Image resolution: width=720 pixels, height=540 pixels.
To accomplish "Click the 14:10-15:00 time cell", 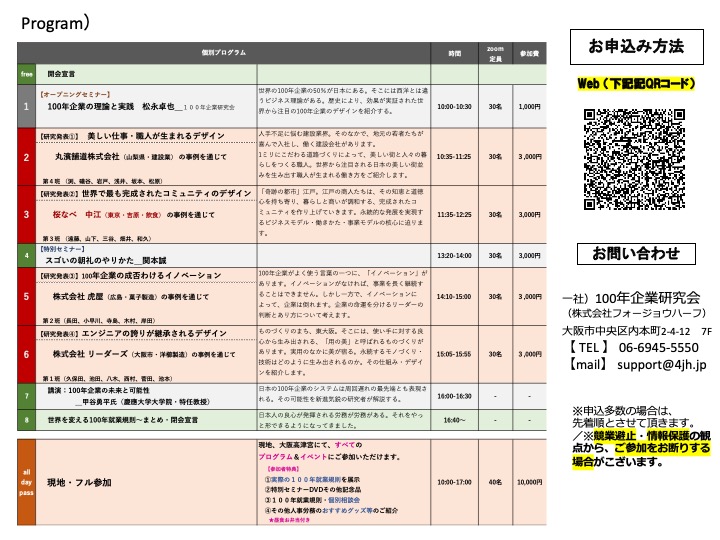I will pos(454,297).
